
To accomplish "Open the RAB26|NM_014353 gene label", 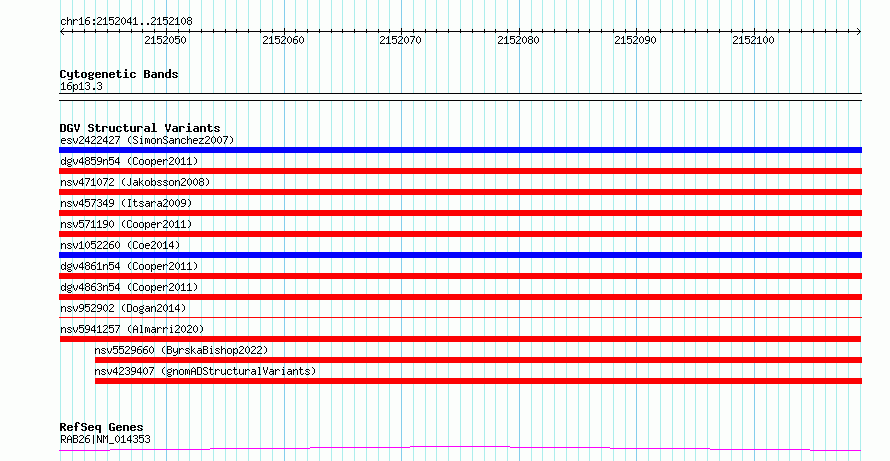I will click(105, 439).
